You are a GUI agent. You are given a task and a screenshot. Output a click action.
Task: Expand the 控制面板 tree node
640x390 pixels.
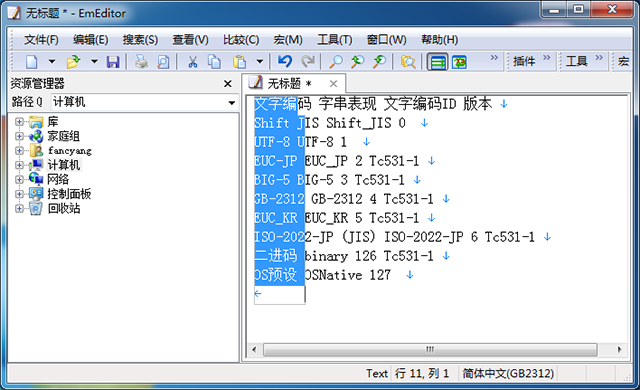tap(19, 194)
